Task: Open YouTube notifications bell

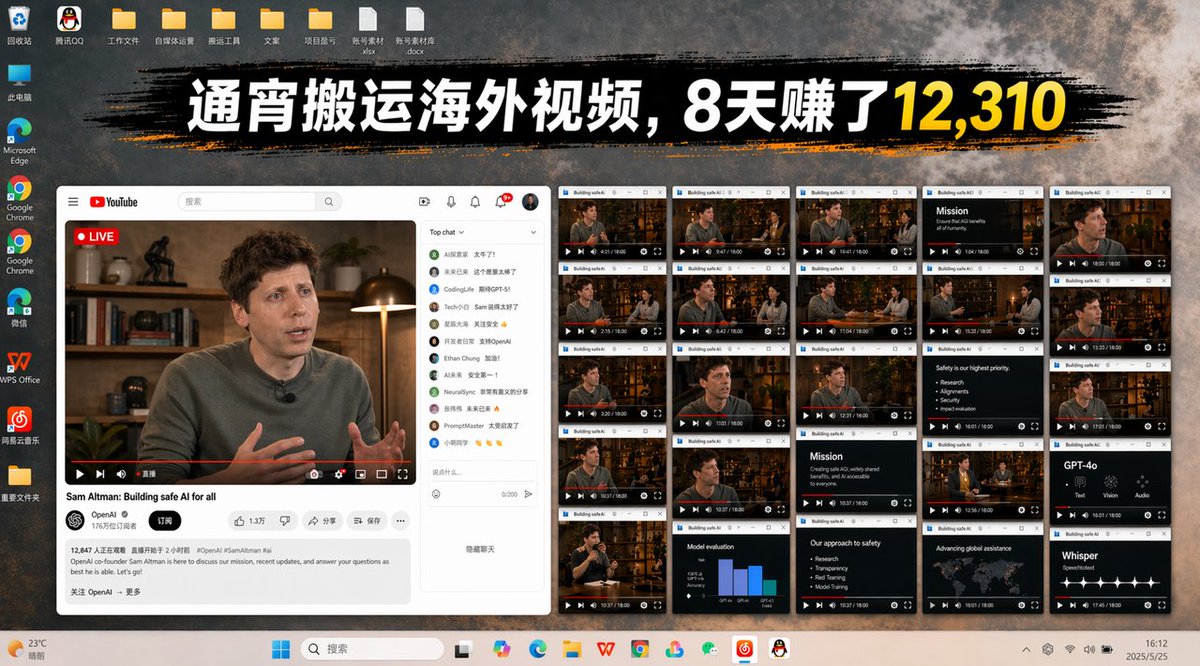Action: coord(501,202)
